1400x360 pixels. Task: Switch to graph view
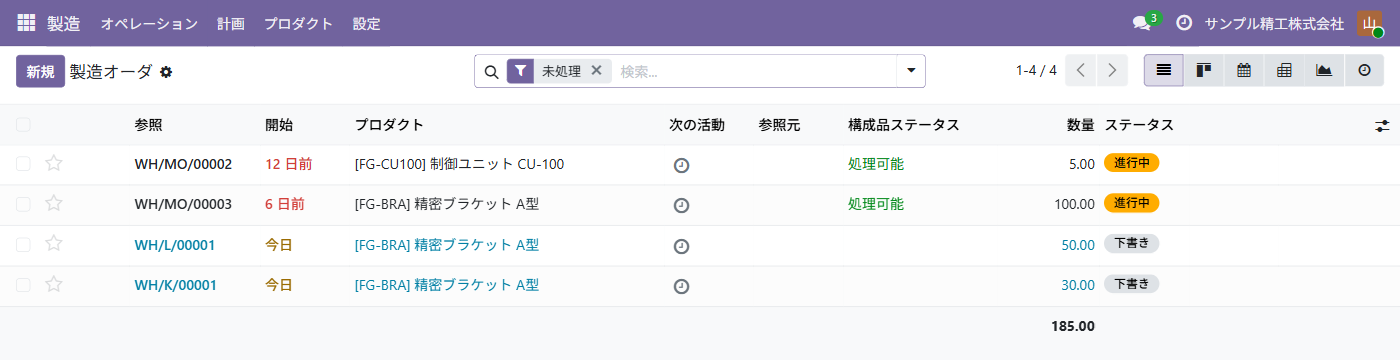[x=1324, y=70]
